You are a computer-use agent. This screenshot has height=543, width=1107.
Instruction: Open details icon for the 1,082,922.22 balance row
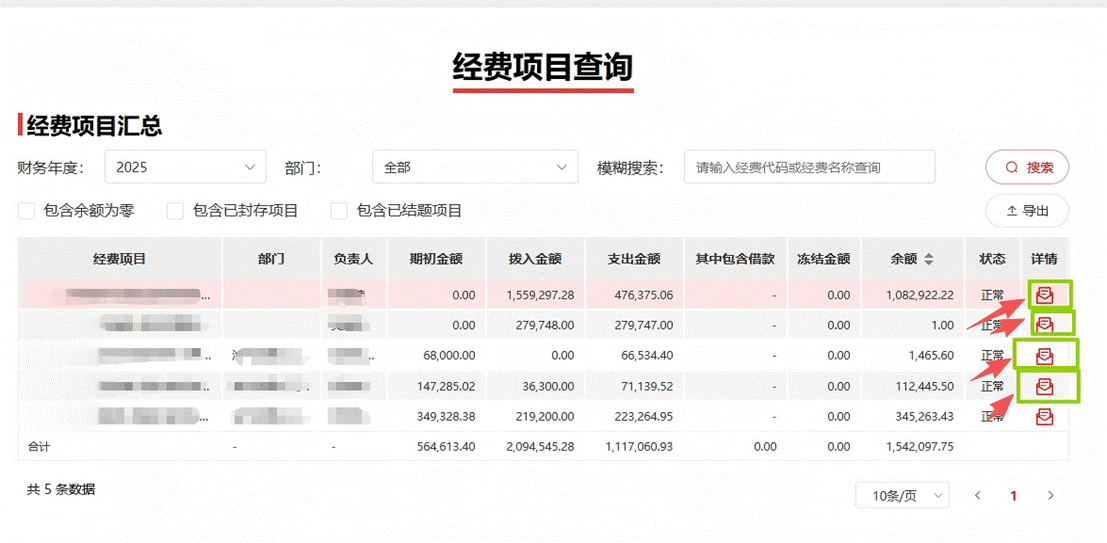1045,294
